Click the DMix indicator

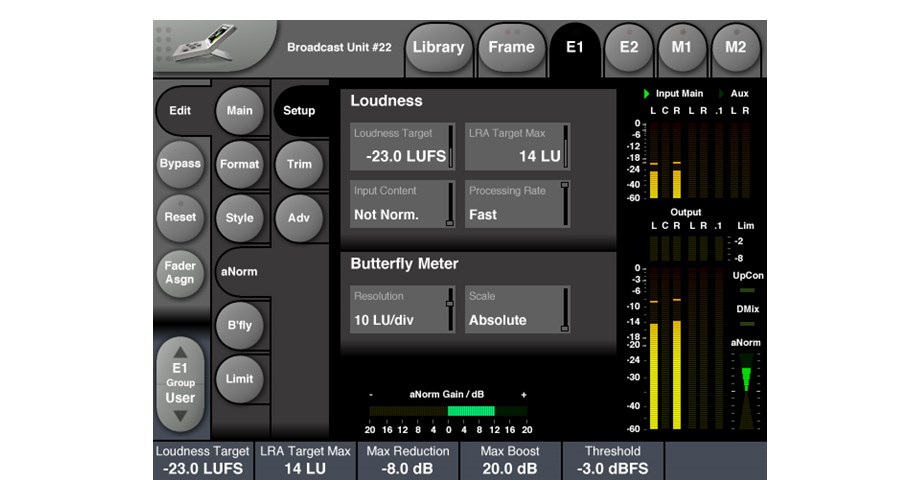[747, 323]
